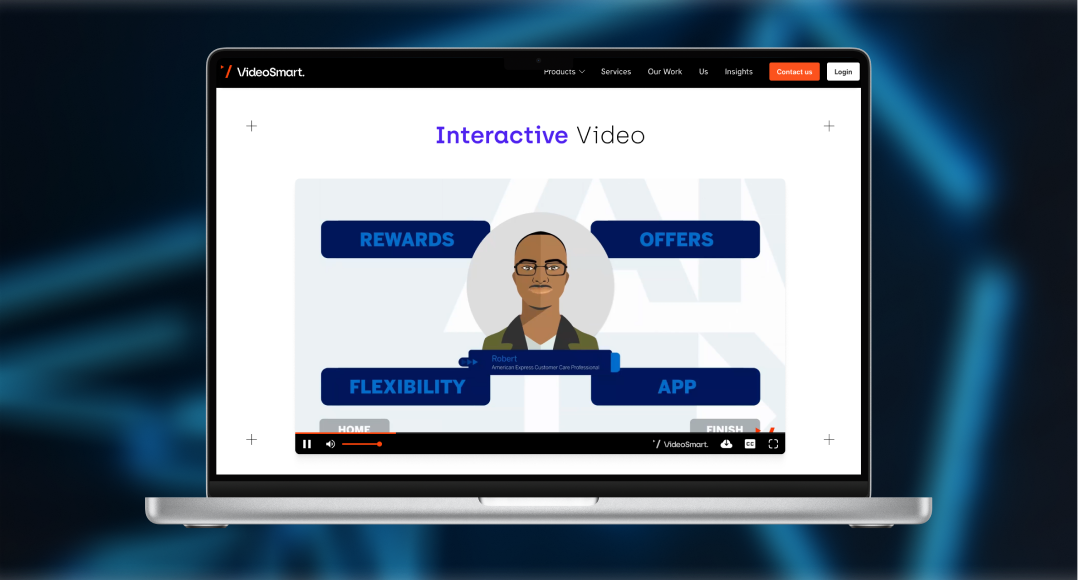This screenshot has height=580, width=1078.
Task: Enter fullscreen mode on the video player
Action: click(773, 443)
